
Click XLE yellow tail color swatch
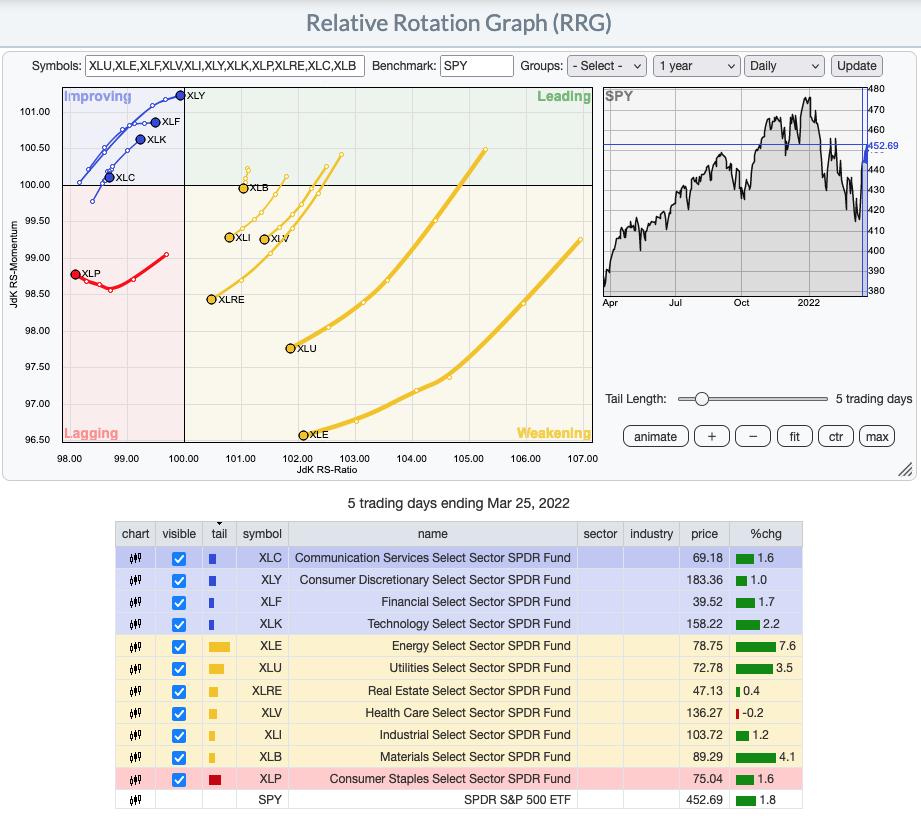coord(219,647)
